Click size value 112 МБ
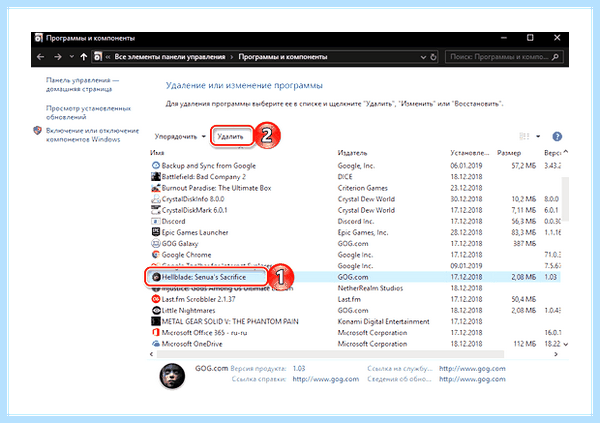The image size is (600, 423). (x=525, y=344)
